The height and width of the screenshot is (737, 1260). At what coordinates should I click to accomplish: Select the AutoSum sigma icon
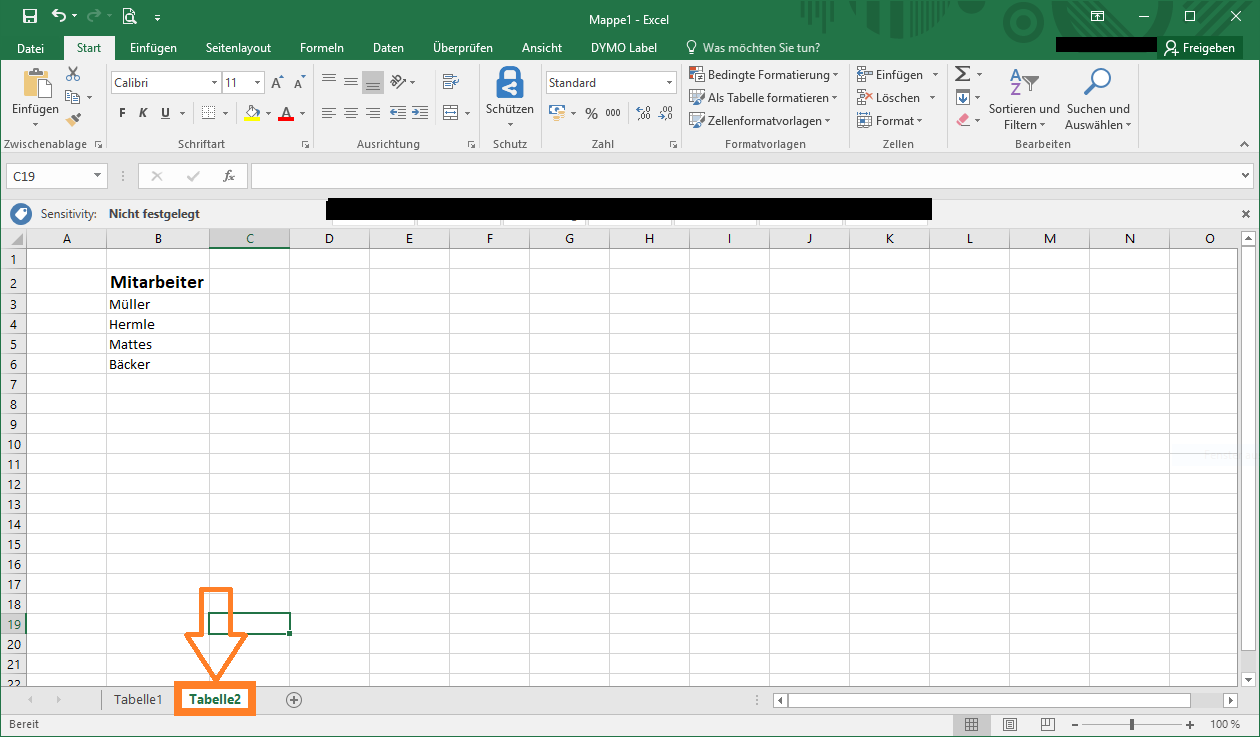962,73
